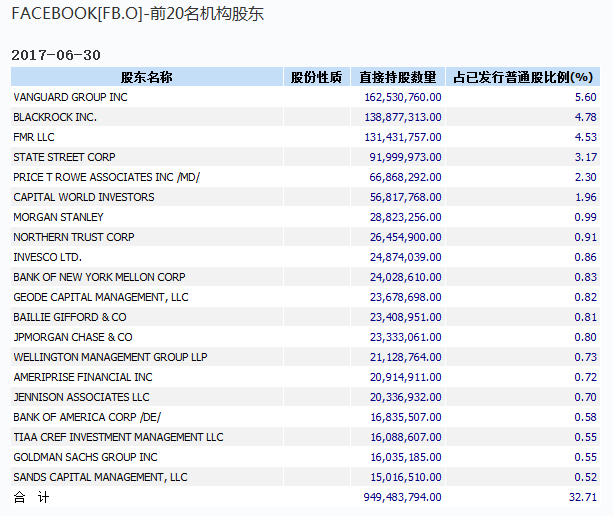This screenshot has width=613, height=516.
Task: Select share count 16,835,507.00
Action: [x=406, y=417]
